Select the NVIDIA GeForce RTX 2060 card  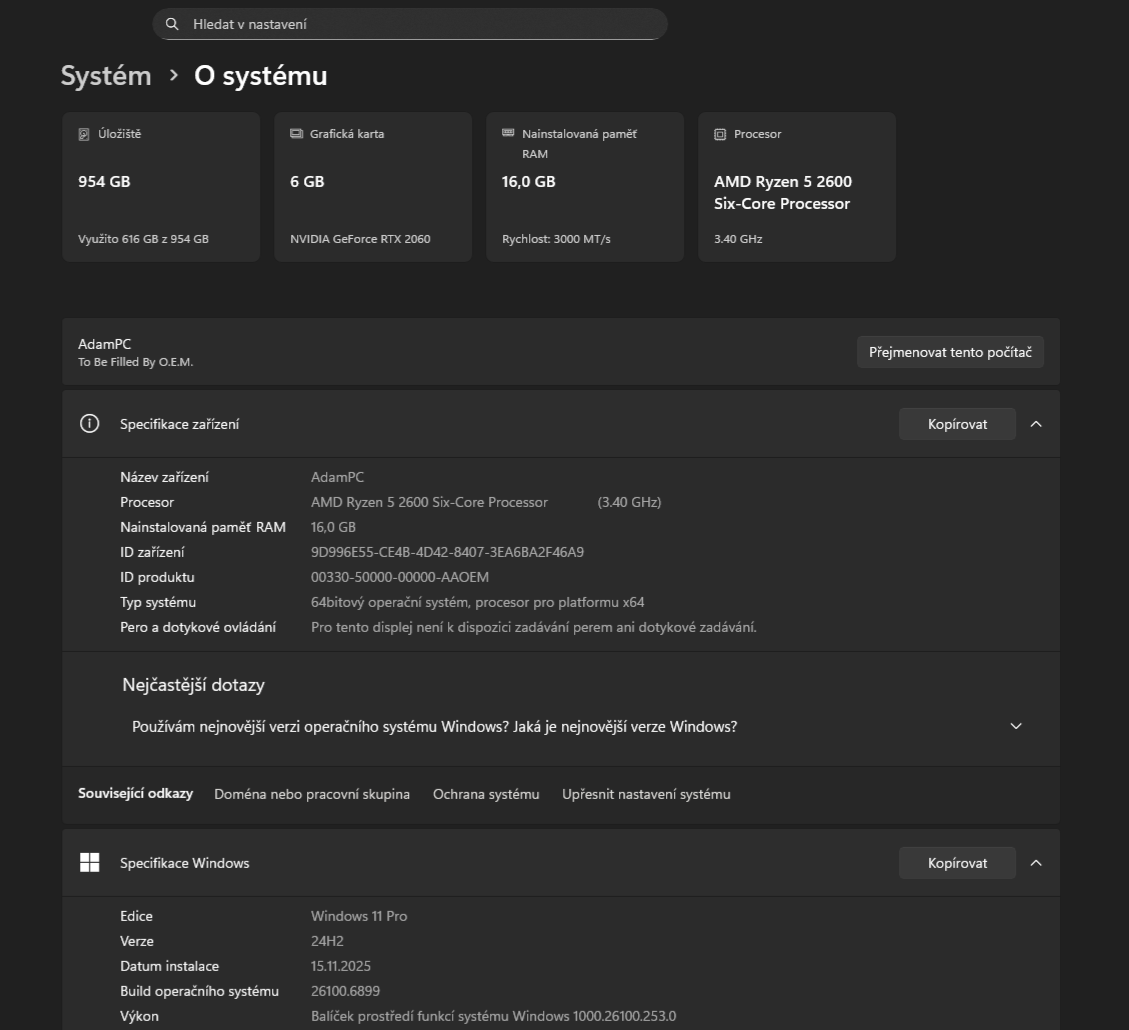372,186
